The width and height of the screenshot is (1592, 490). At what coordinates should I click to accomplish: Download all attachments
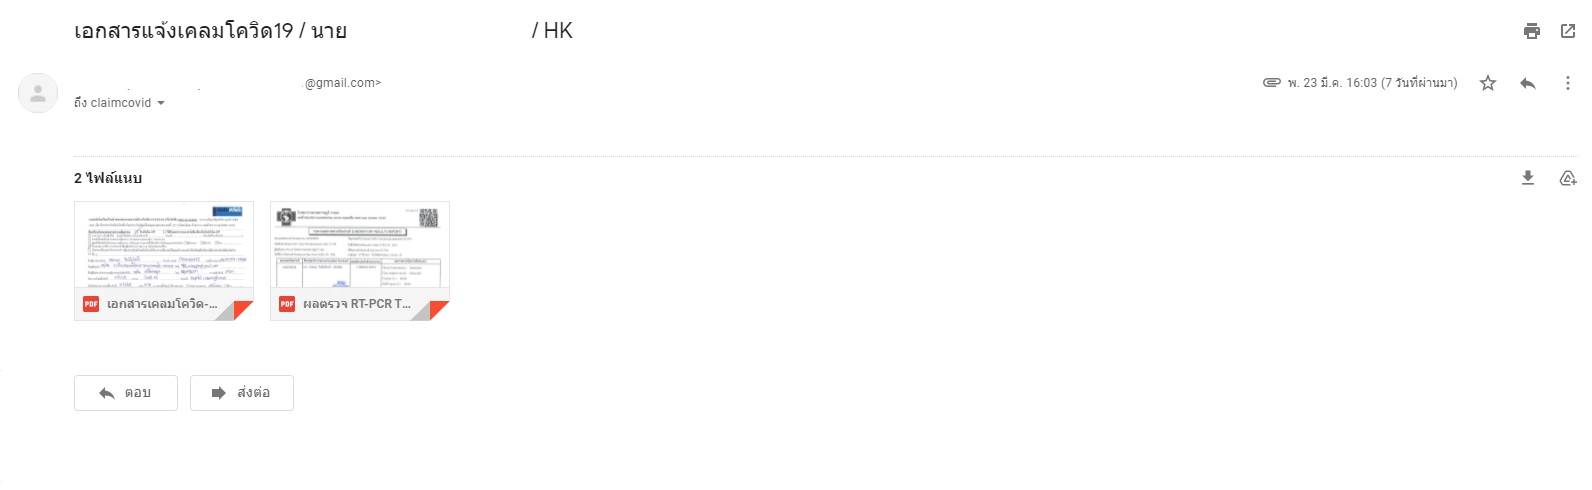coord(1528,178)
